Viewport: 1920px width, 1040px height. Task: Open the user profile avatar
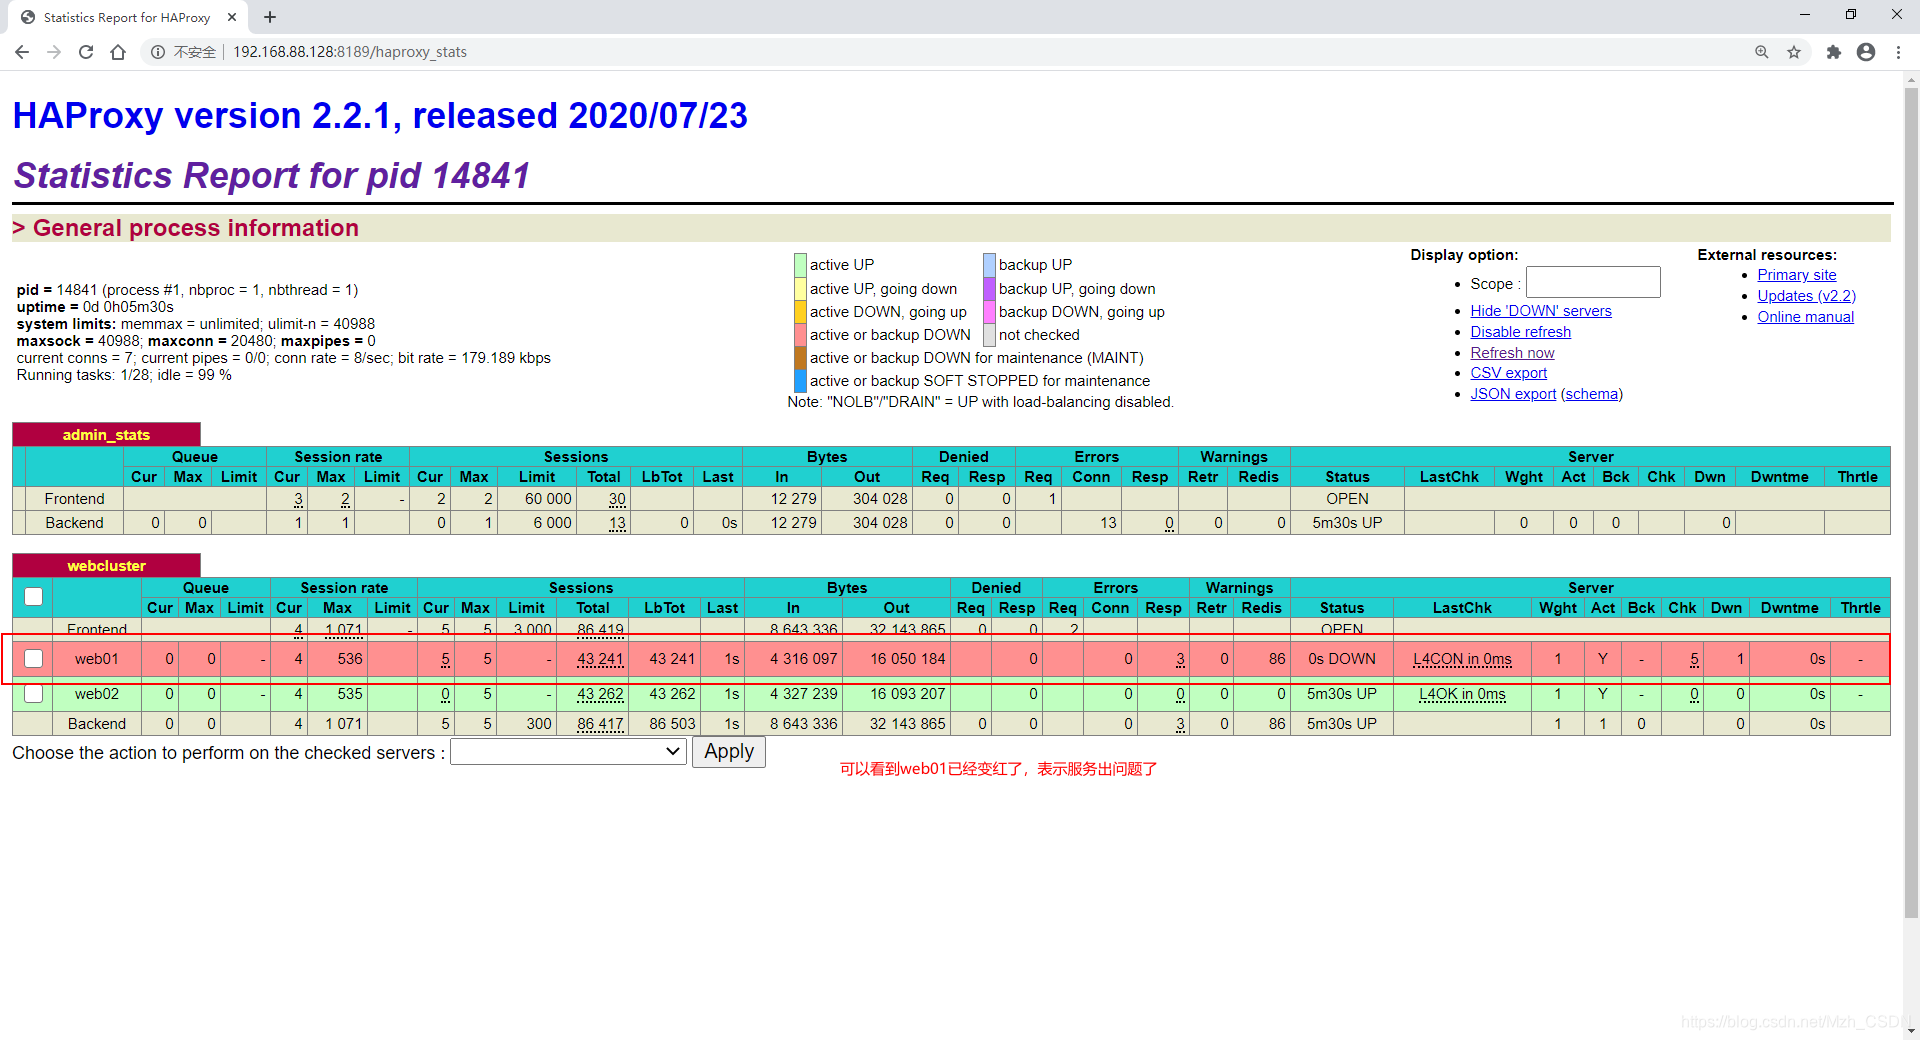[1866, 52]
